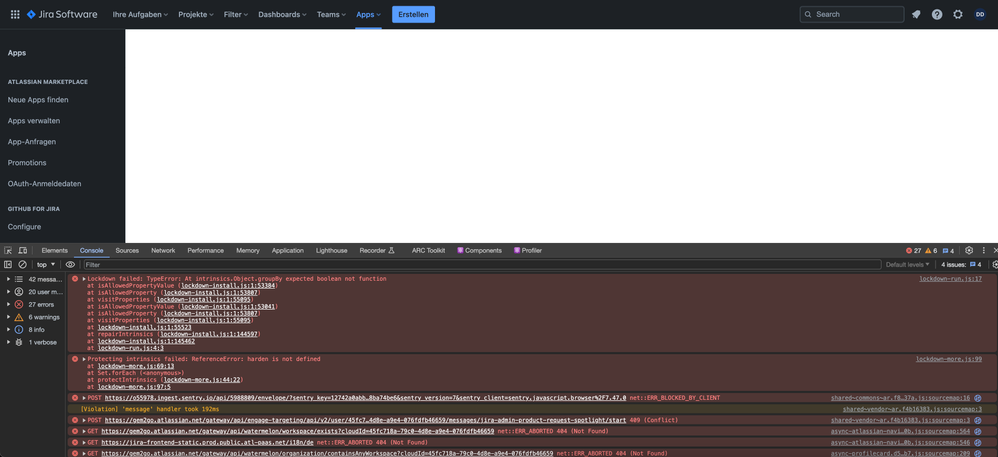Open Jira settings gear icon

pyautogui.click(x=958, y=14)
